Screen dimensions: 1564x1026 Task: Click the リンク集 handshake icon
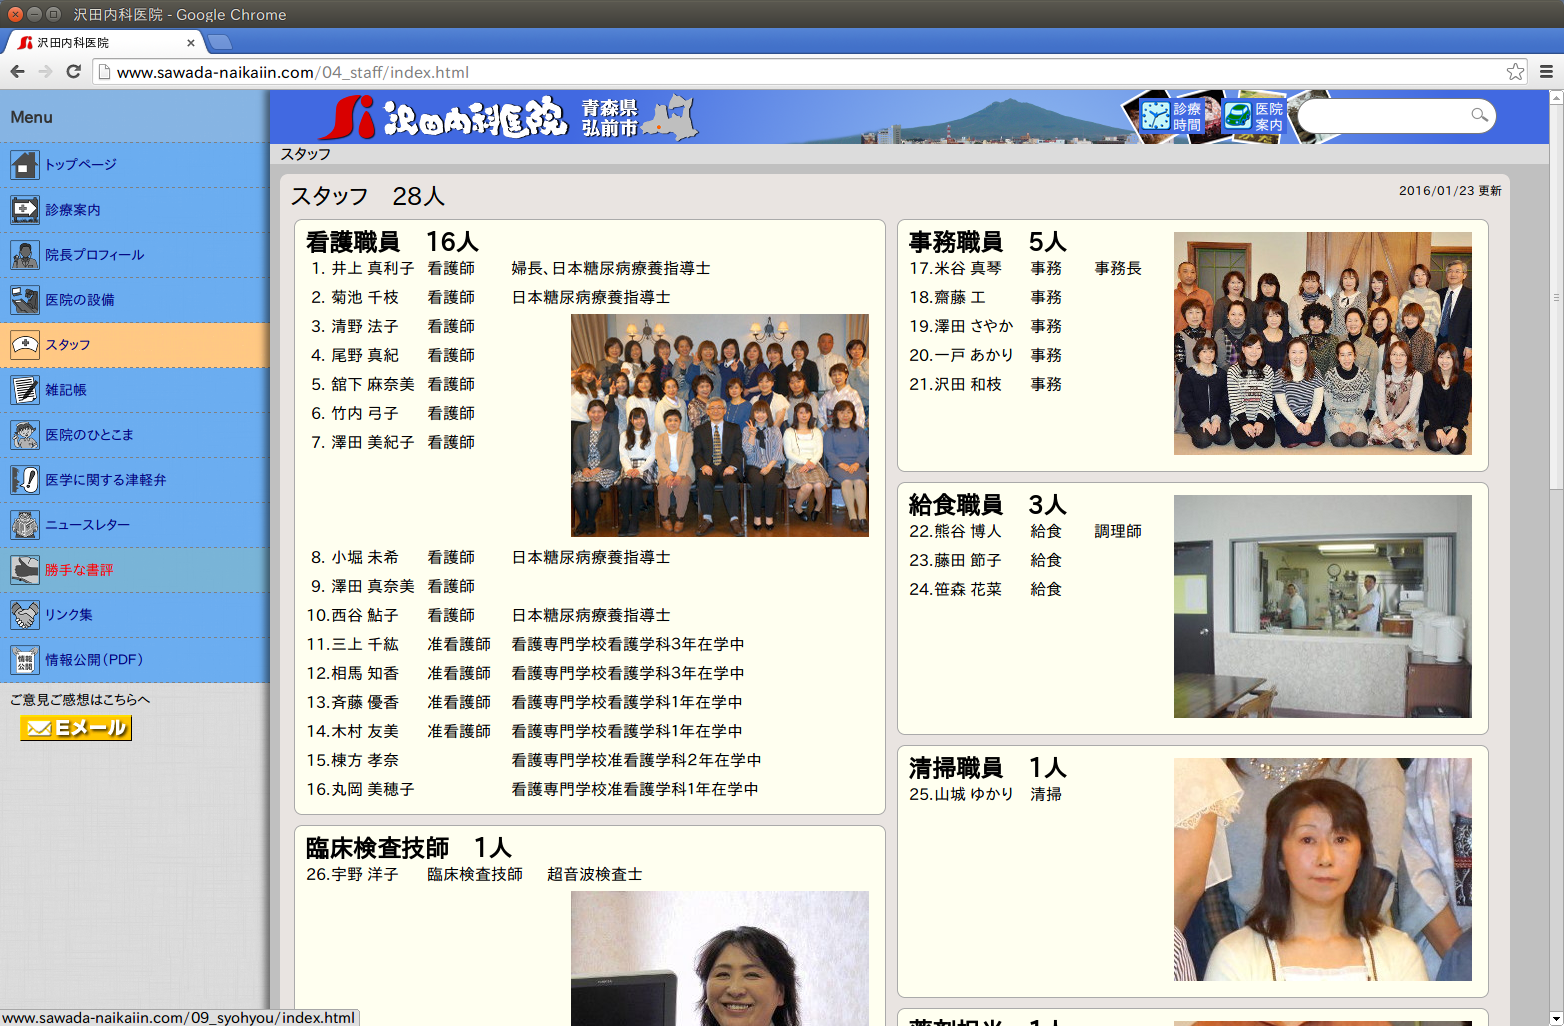25,615
